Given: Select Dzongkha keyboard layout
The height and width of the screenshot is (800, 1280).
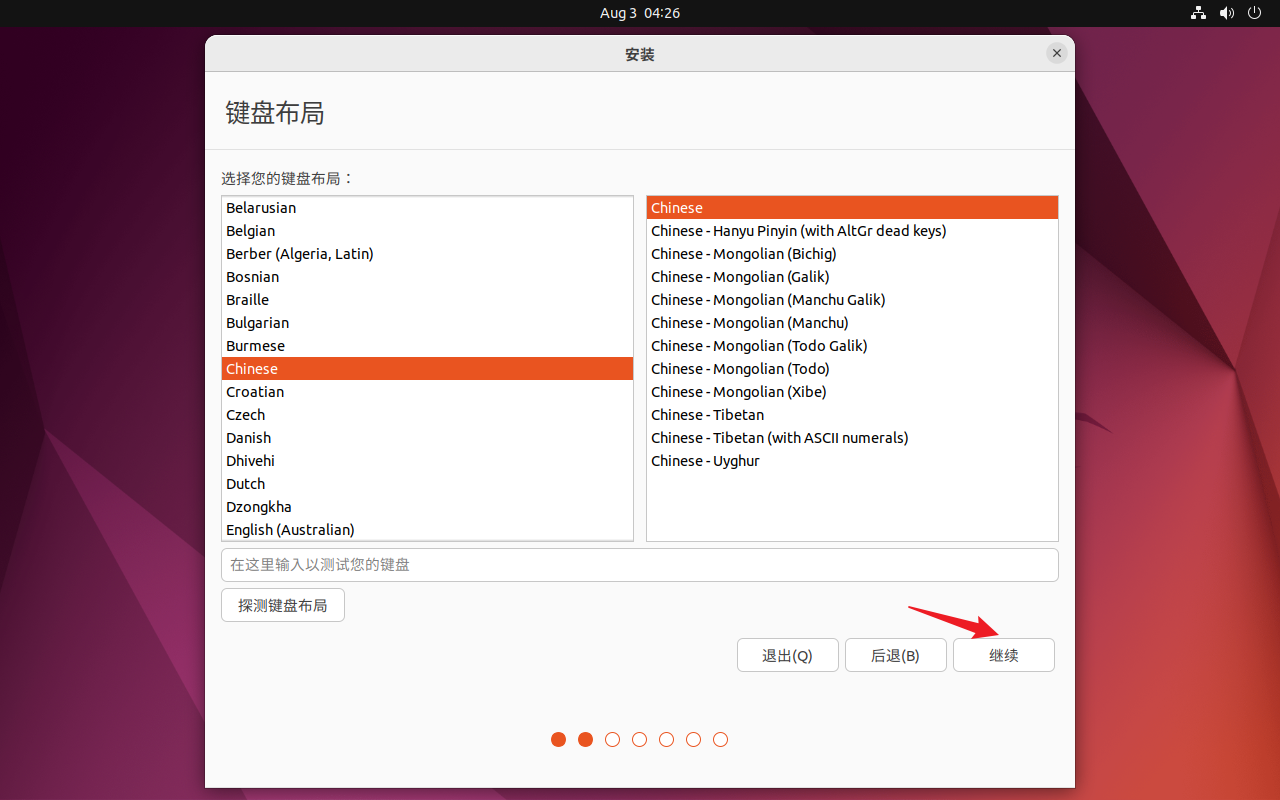Looking at the screenshot, I should coord(258,507).
